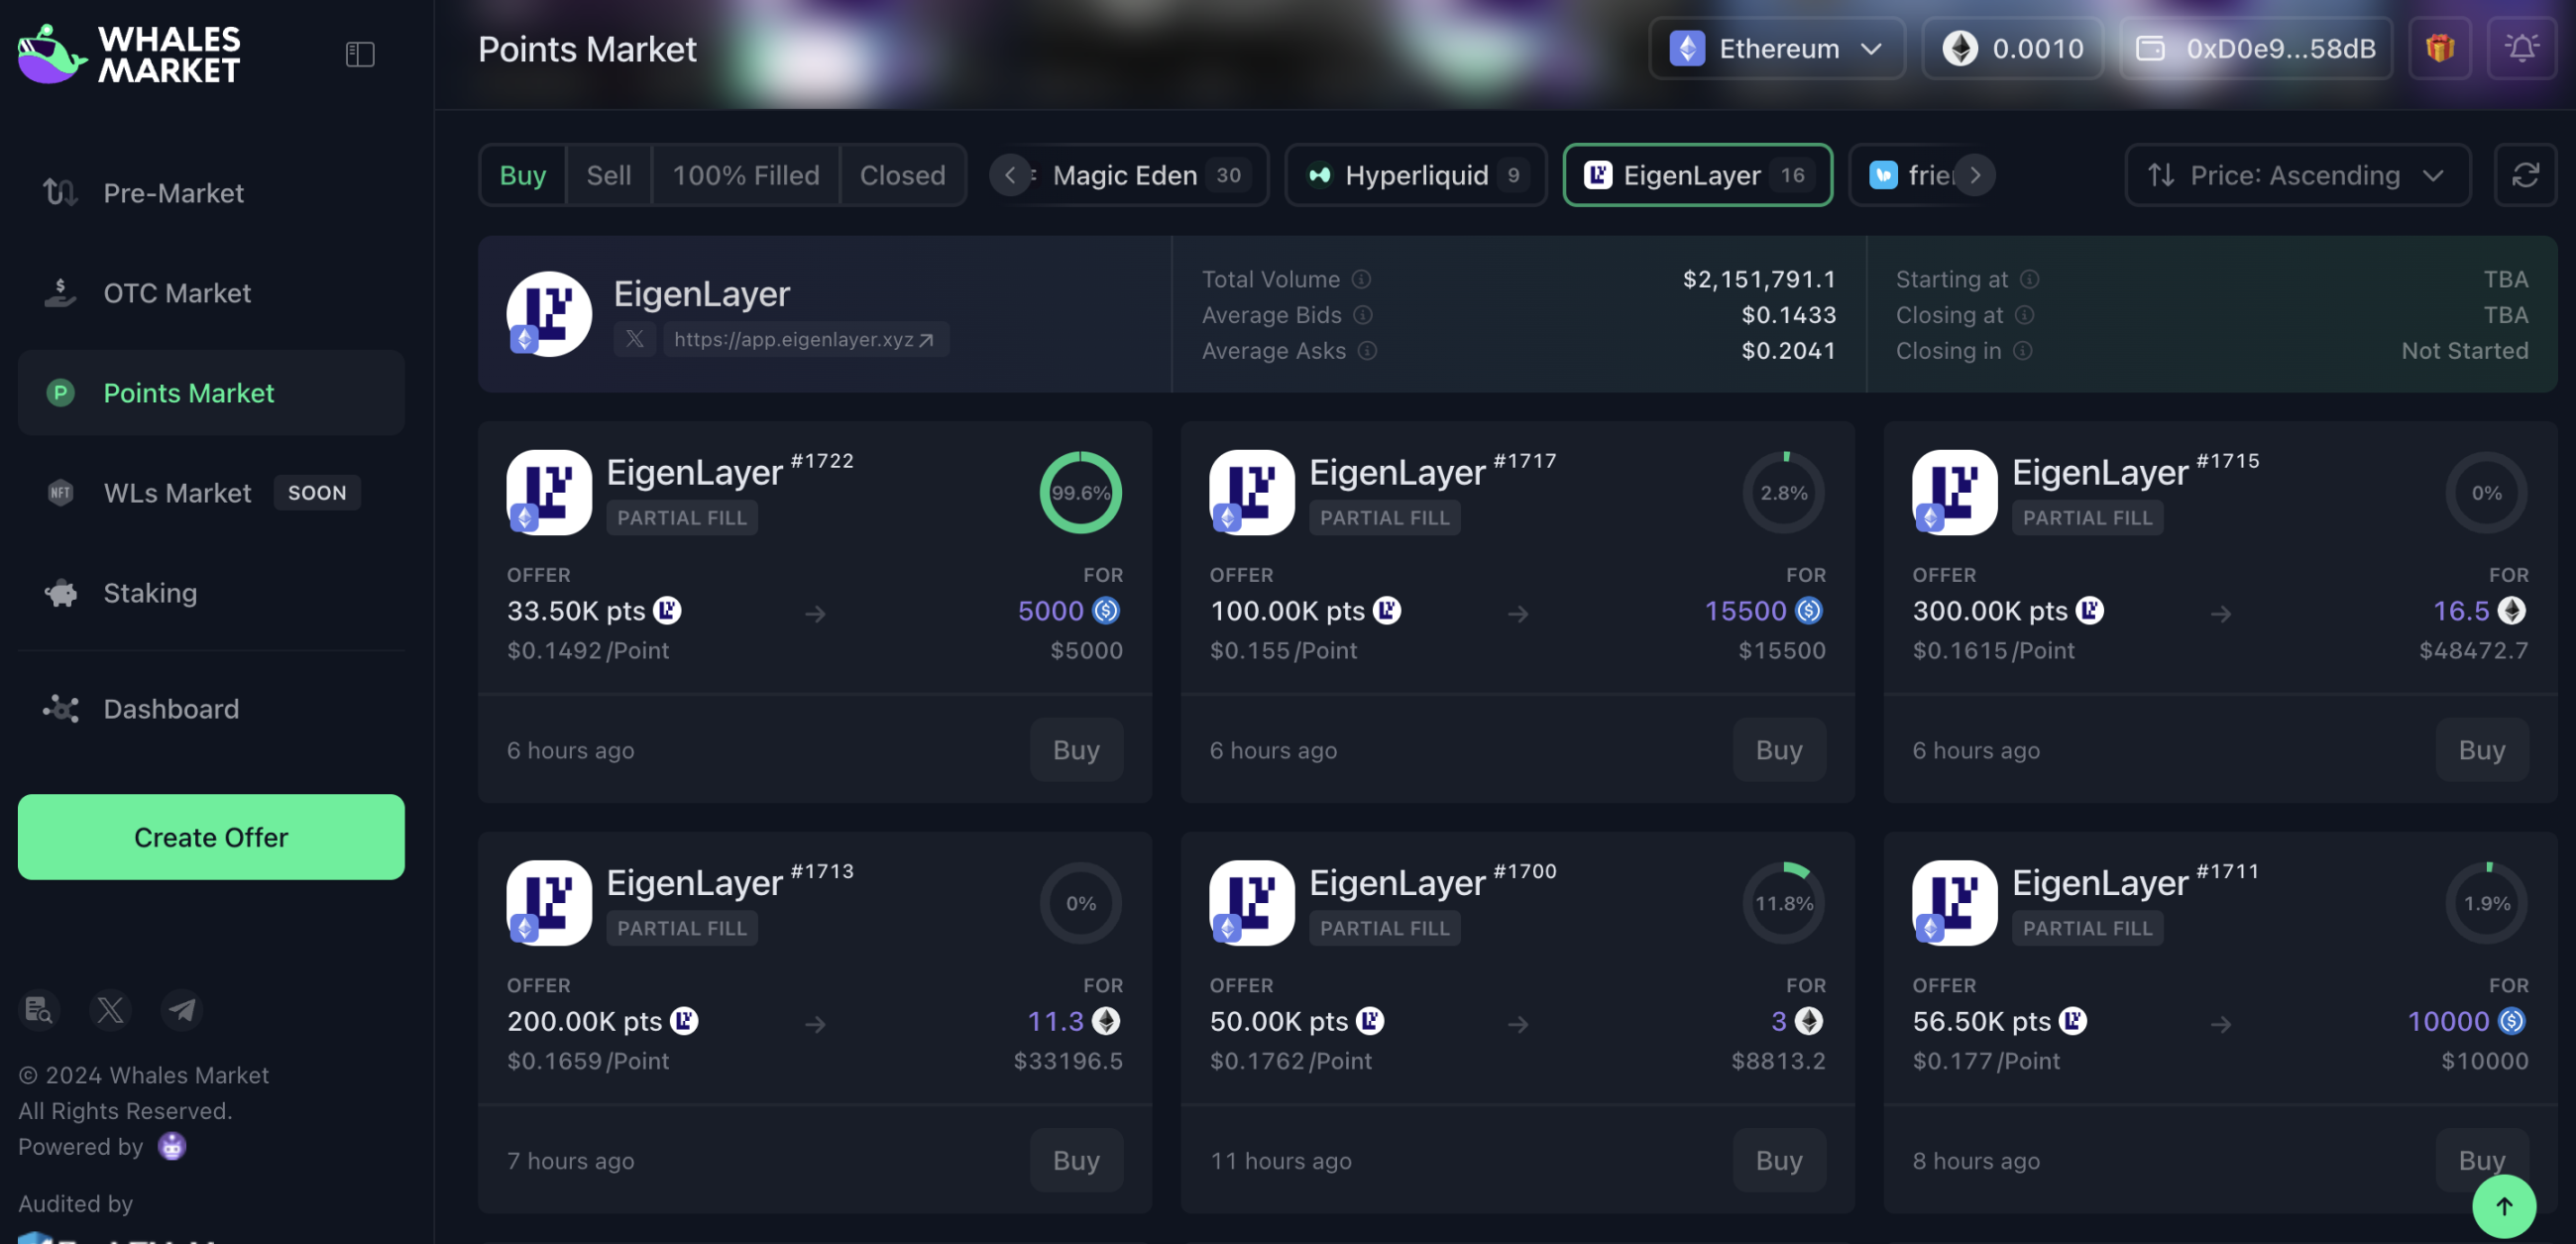Viewport: 2576px width, 1244px height.
Task: Open the app.eigenlayer.xyz link
Action: [x=805, y=339]
